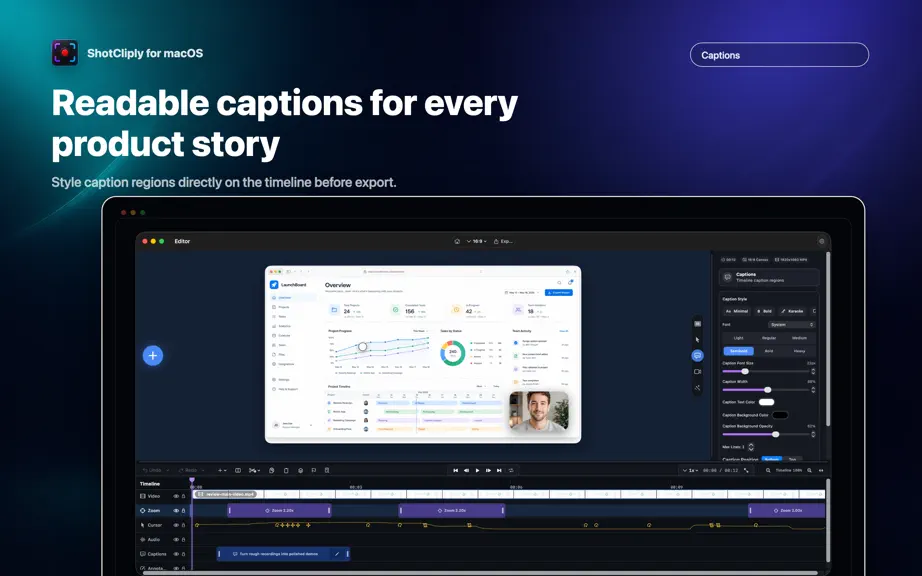
Task: Click the expand fullscreen icon next to timecode
Action: tap(746, 470)
